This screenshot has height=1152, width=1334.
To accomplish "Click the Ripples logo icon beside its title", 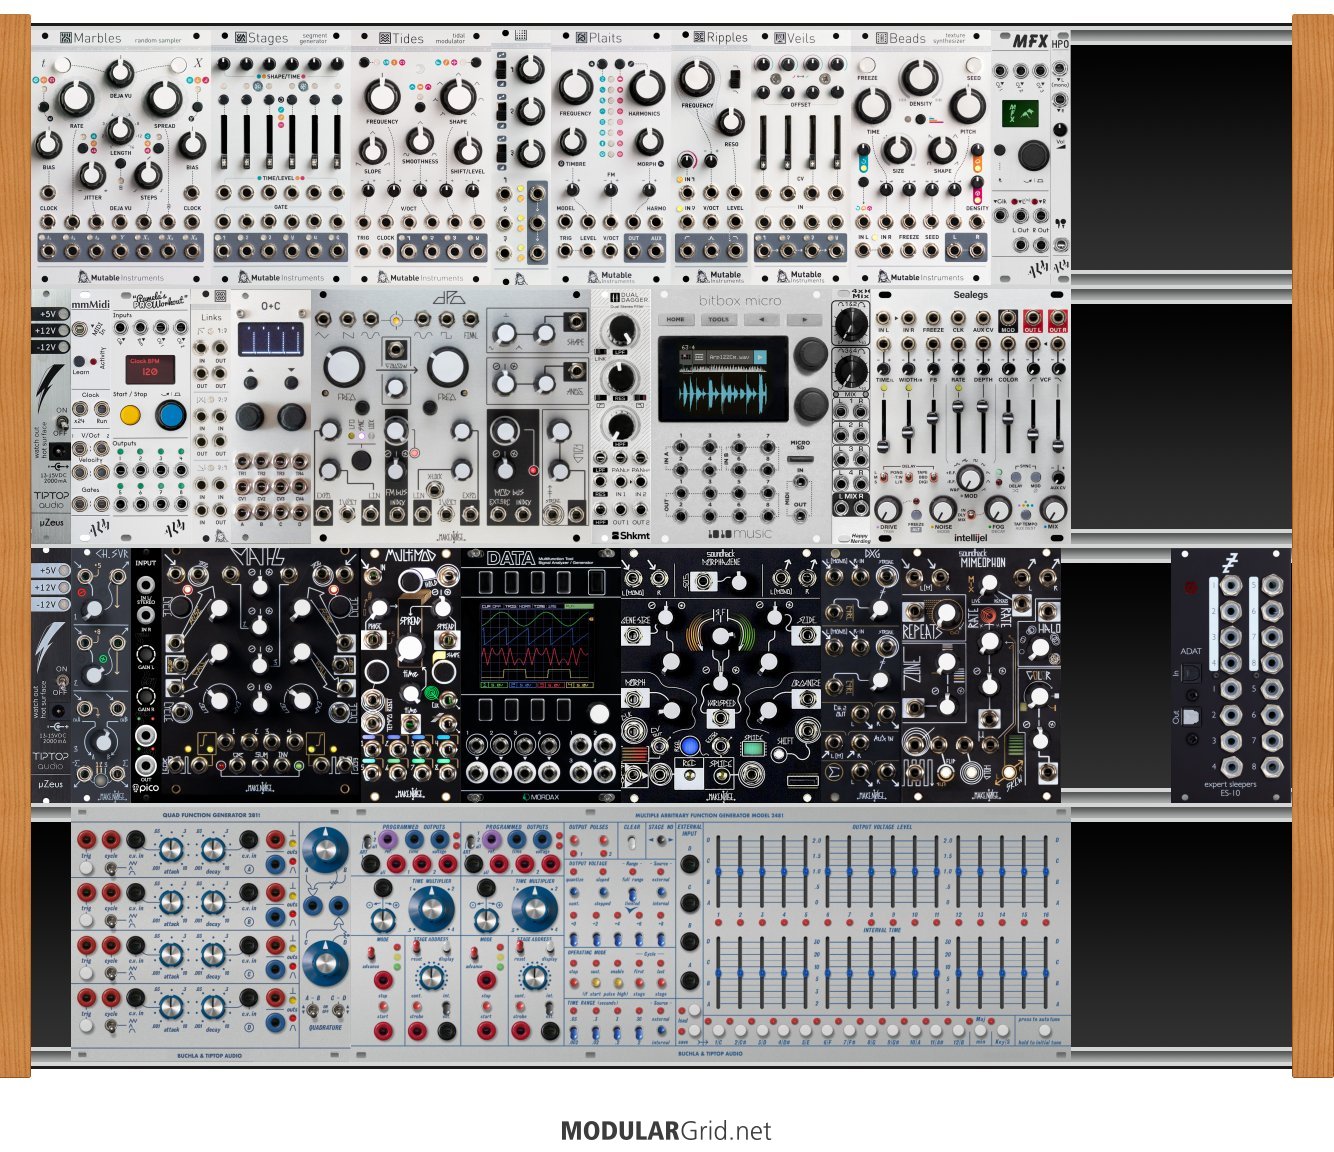I will point(700,38).
